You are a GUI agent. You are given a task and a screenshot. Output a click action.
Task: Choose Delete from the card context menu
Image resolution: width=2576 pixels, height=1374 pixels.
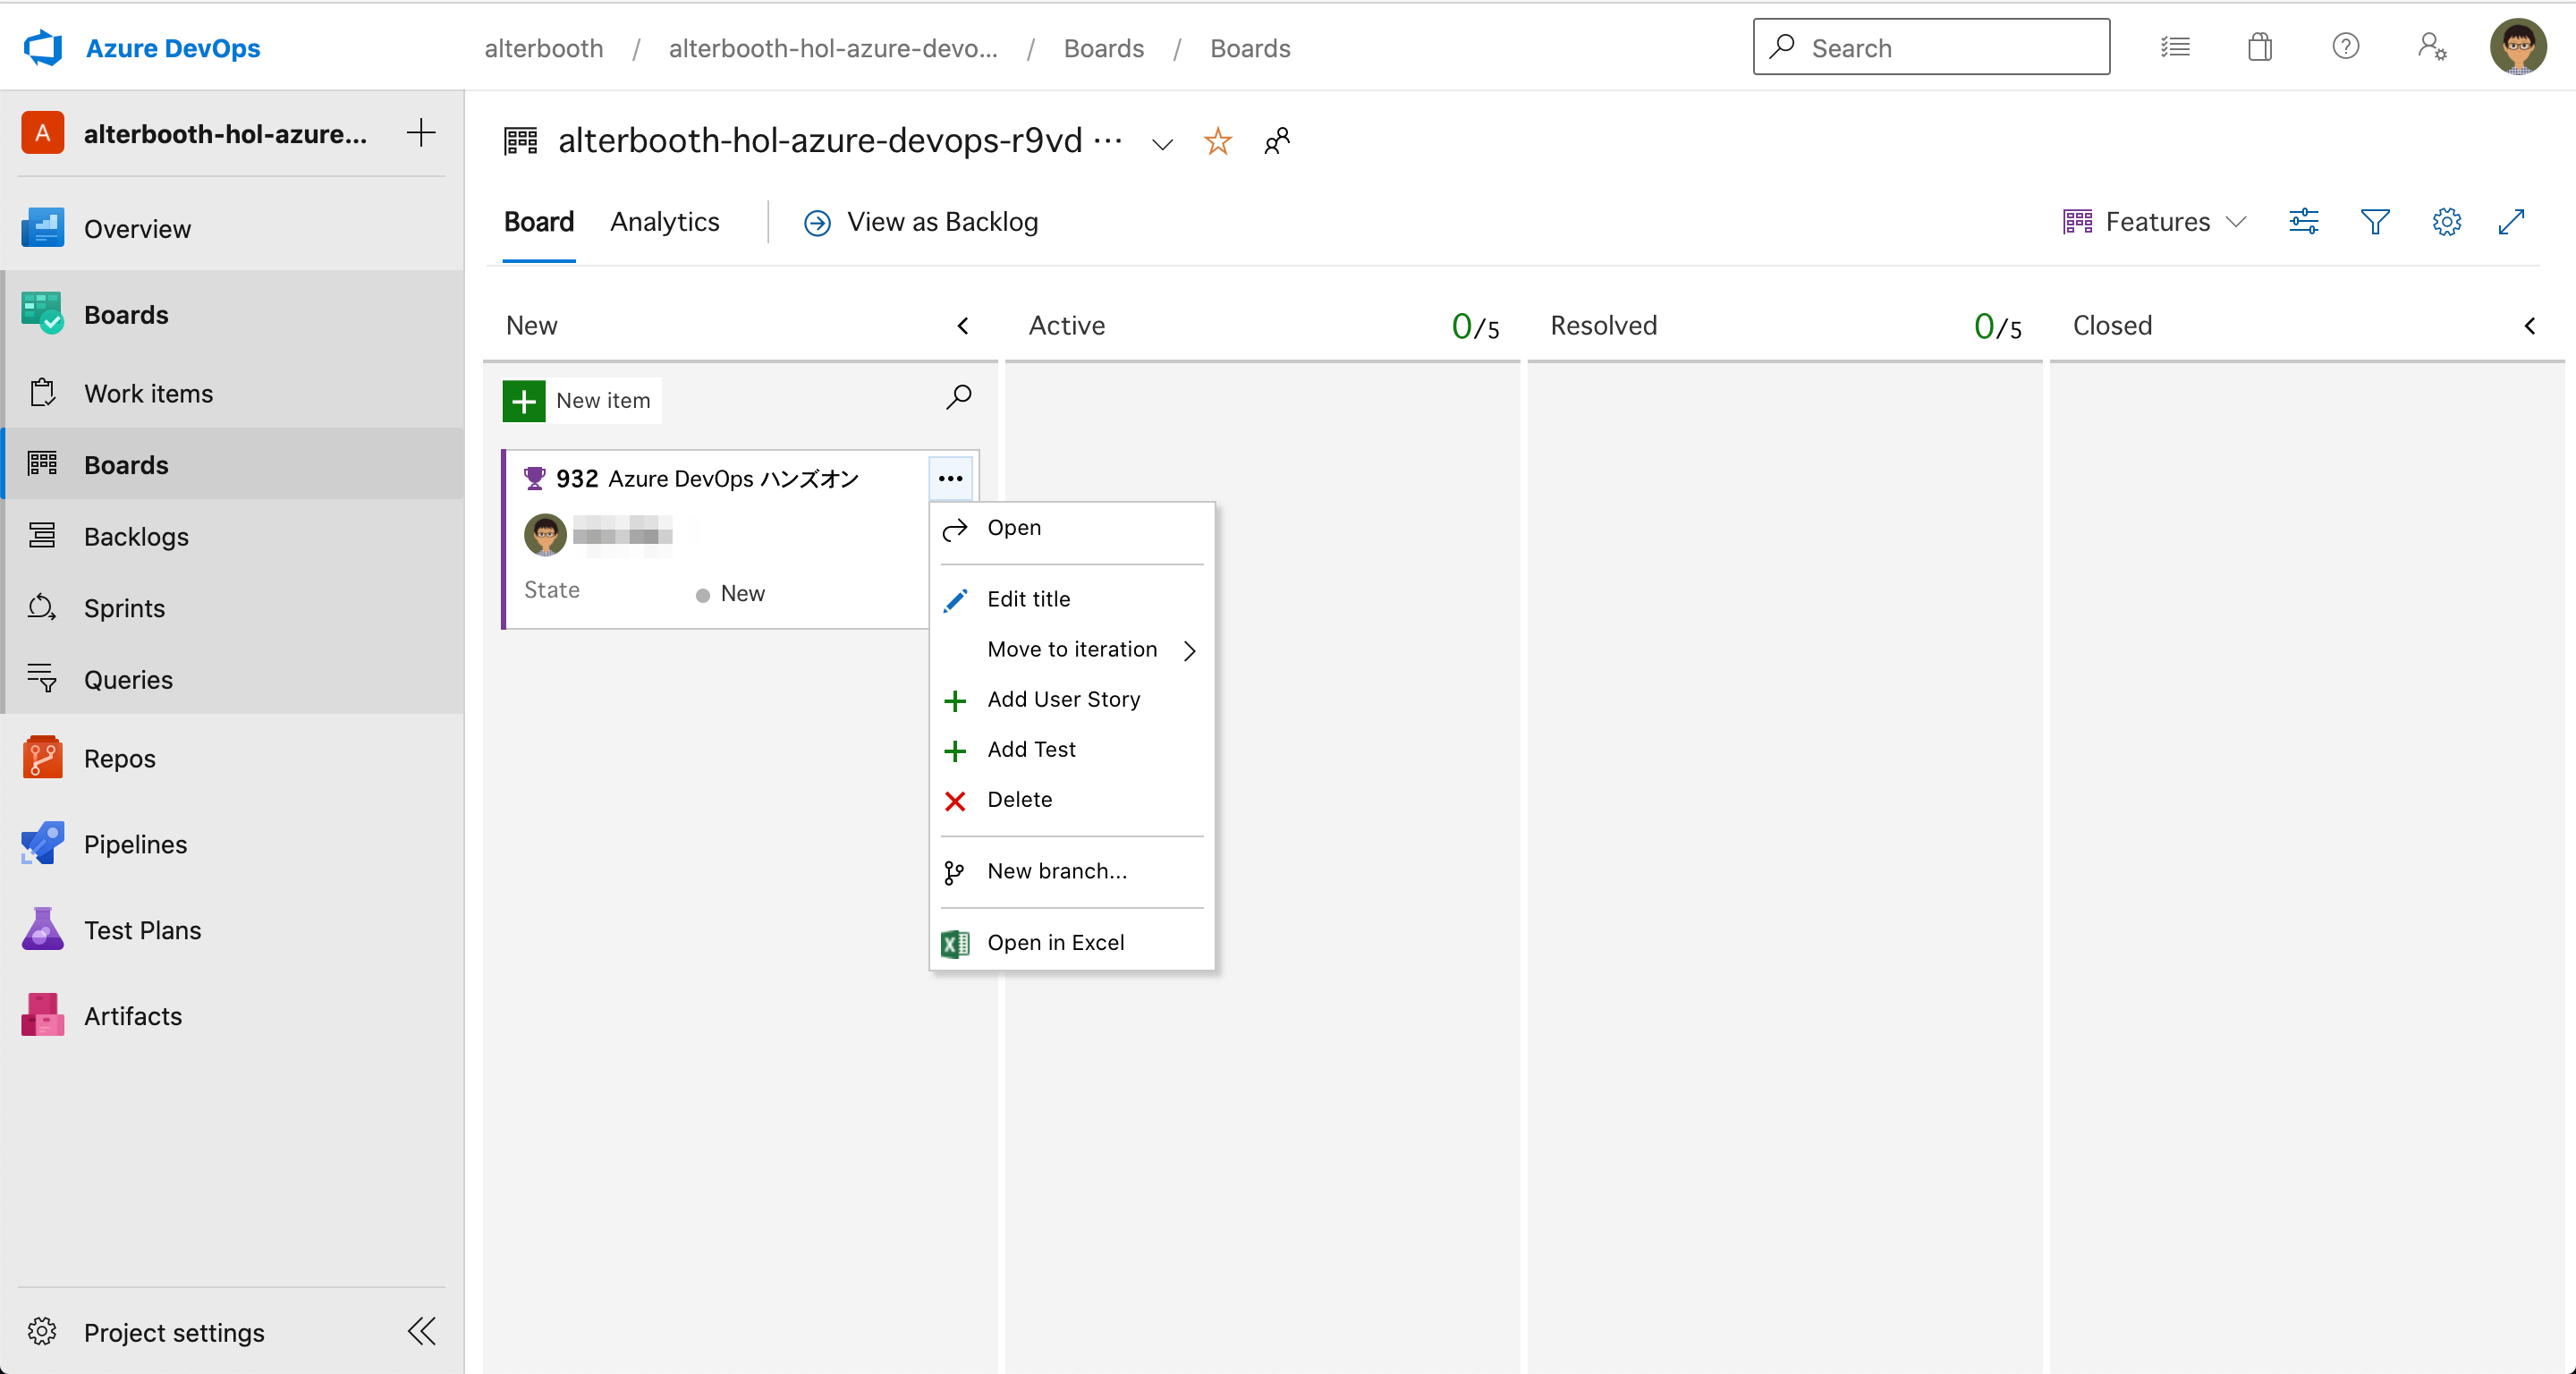click(1019, 799)
